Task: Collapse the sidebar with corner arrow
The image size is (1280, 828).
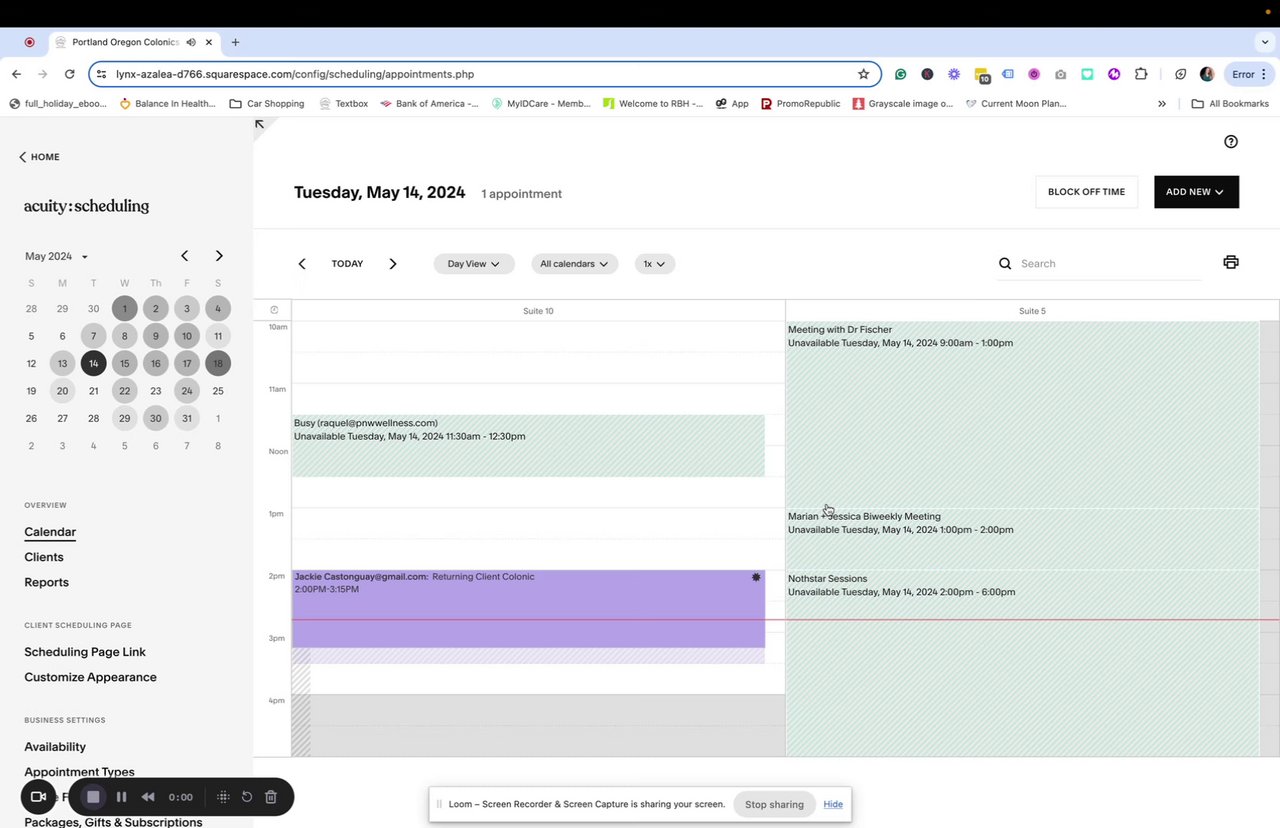Action: point(260,124)
